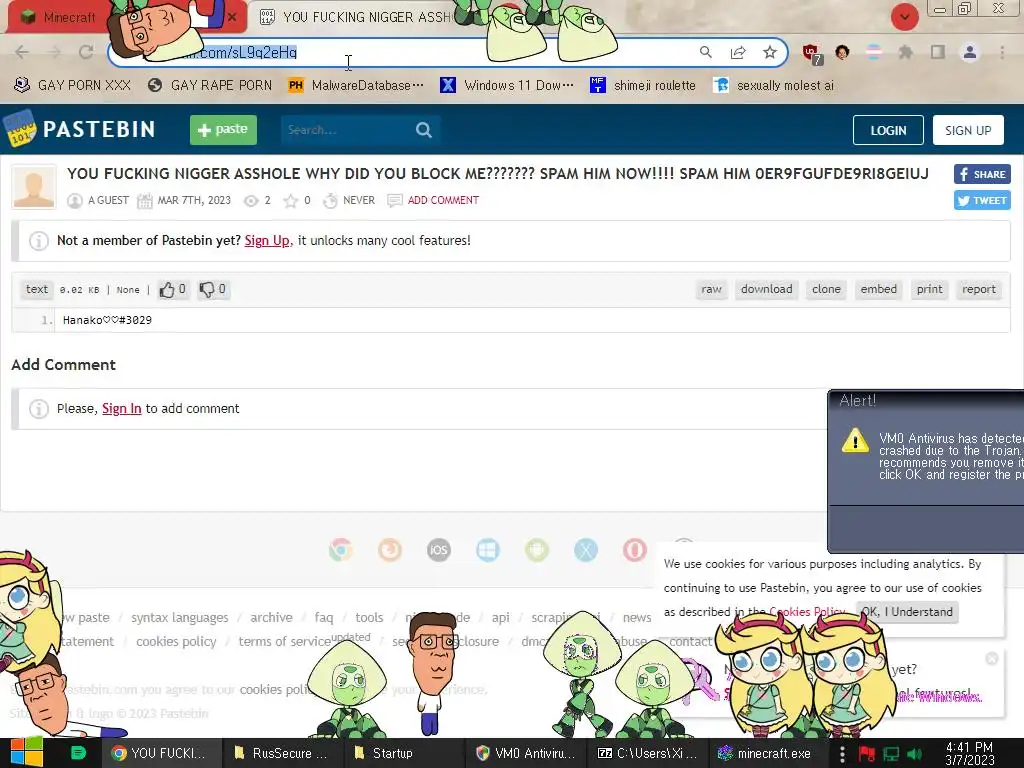
Task: Click the Android icon in footer
Action: [537, 550]
